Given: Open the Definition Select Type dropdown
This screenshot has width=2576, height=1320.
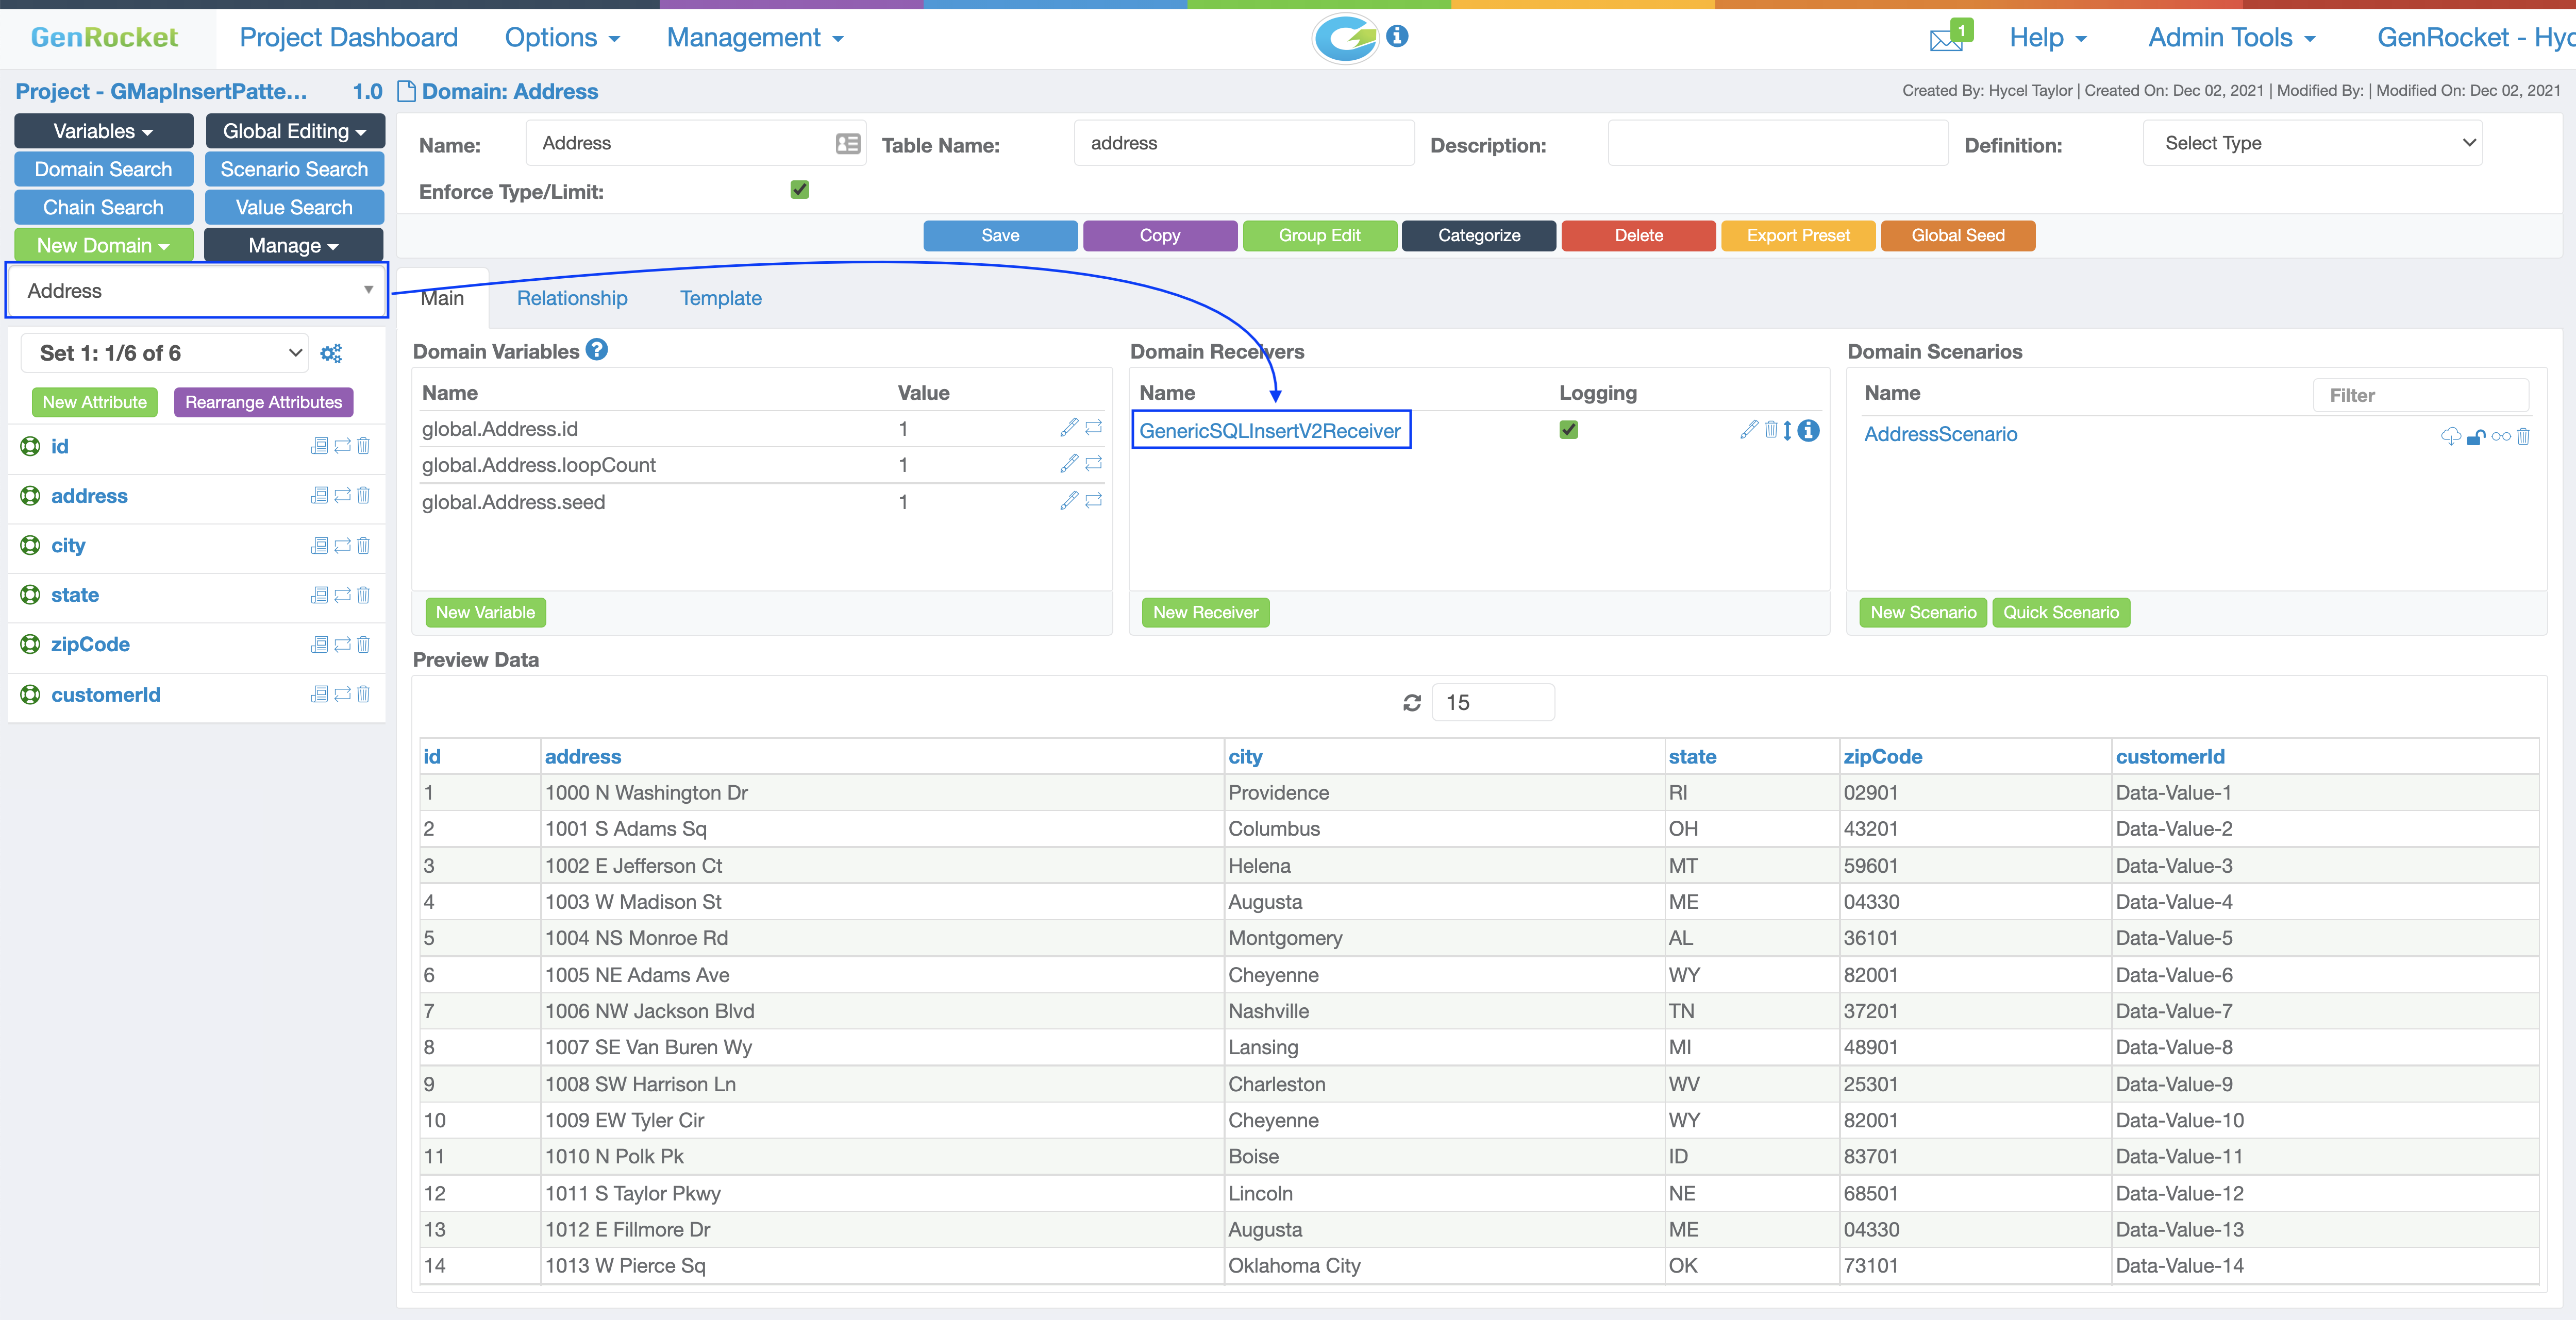Looking at the screenshot, I should coord(2312,143).
